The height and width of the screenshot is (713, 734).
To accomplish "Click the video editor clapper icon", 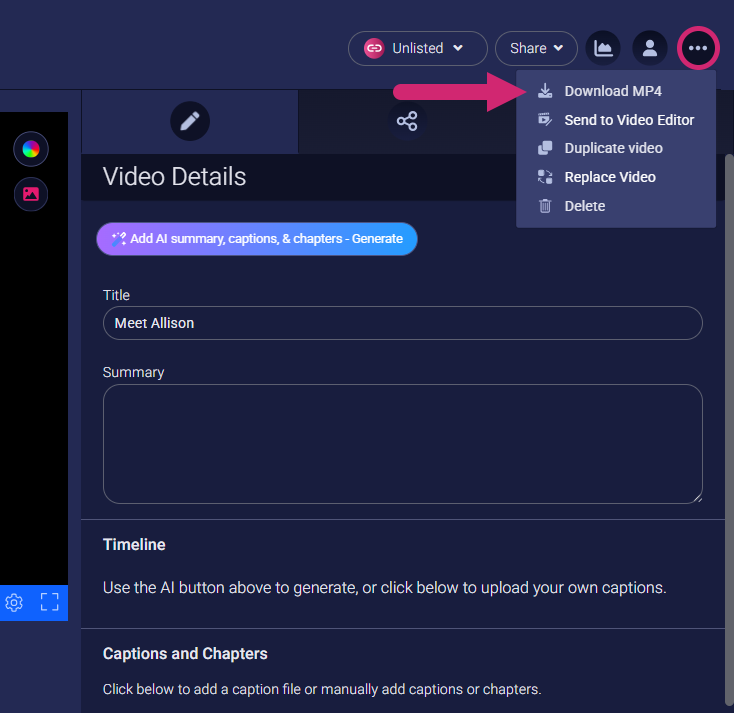I will [545, 120].
